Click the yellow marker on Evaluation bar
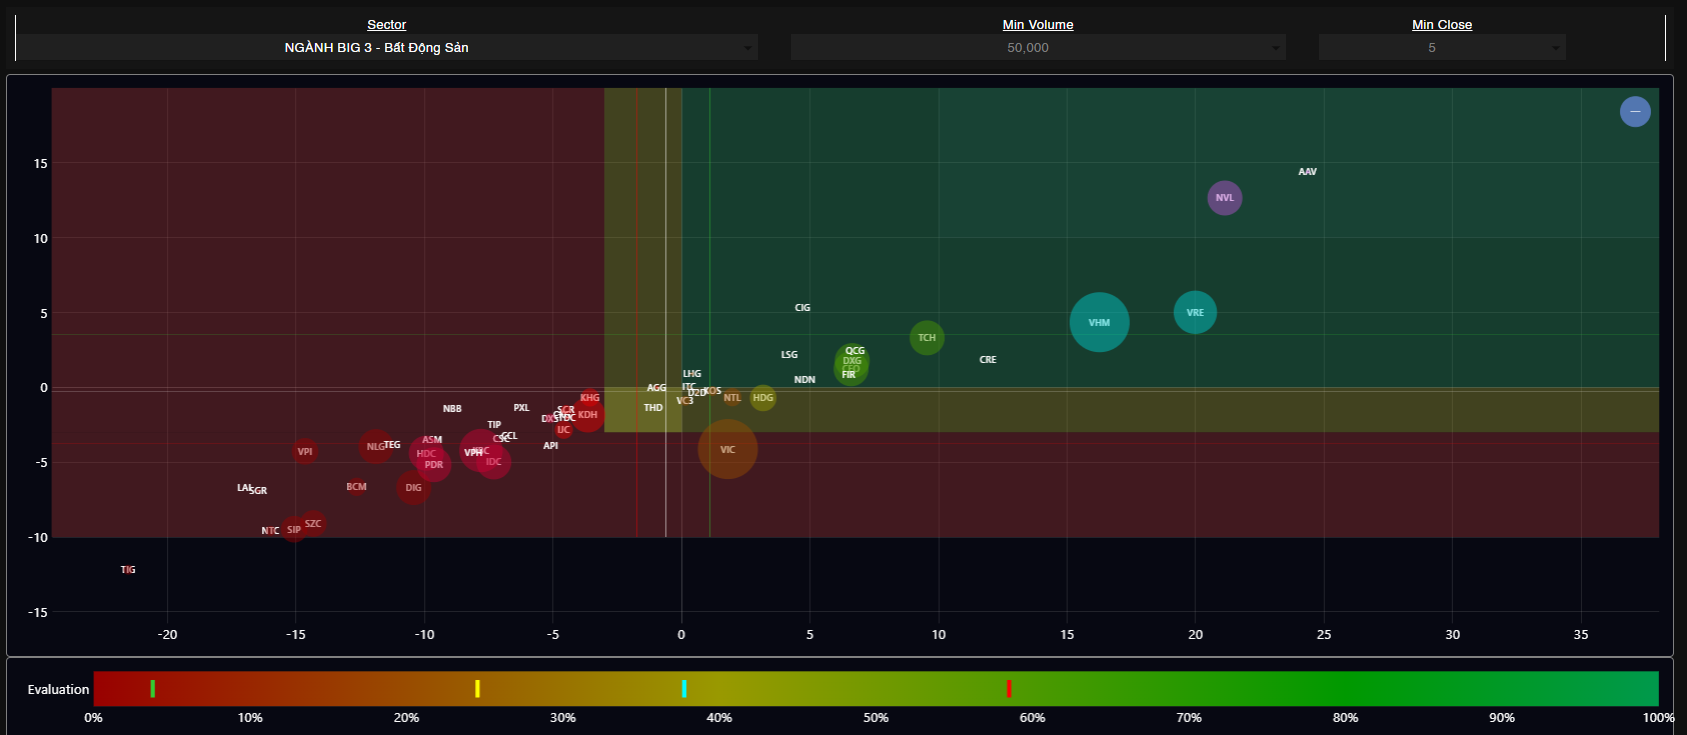This screenshot has width=1687, height=735. click(478, 688)
